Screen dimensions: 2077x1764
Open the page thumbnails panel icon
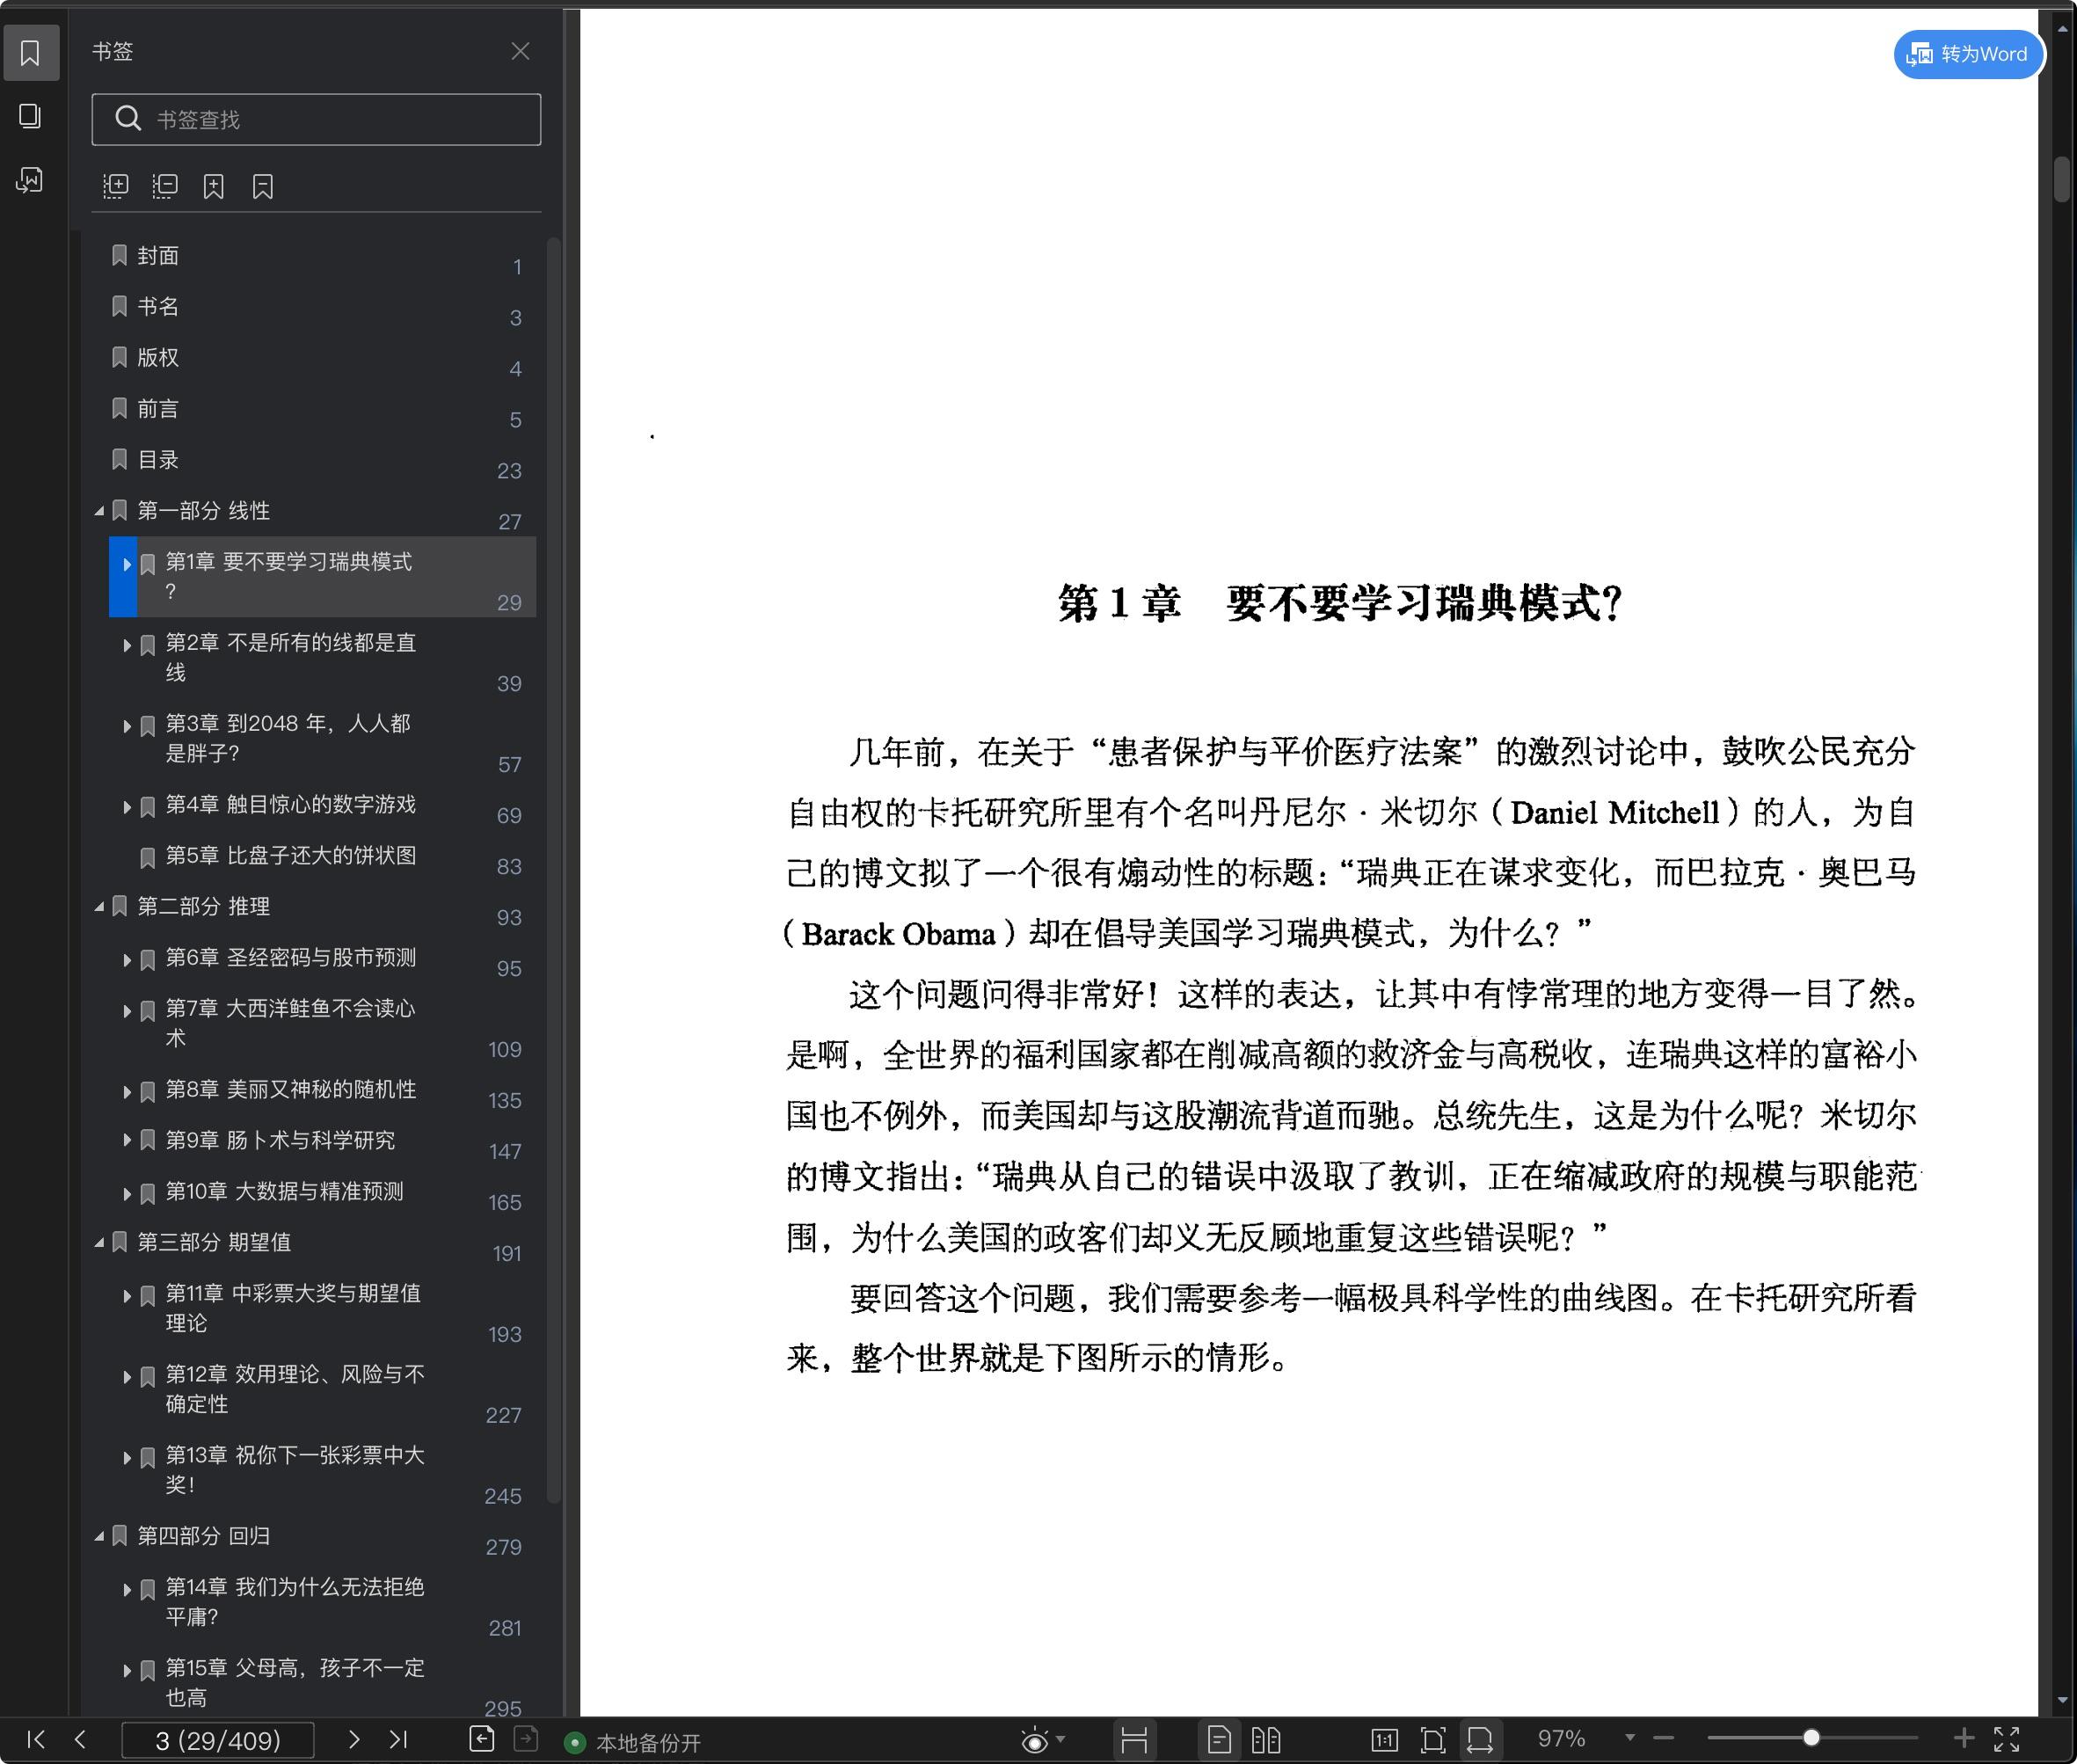tap(31, 116)
